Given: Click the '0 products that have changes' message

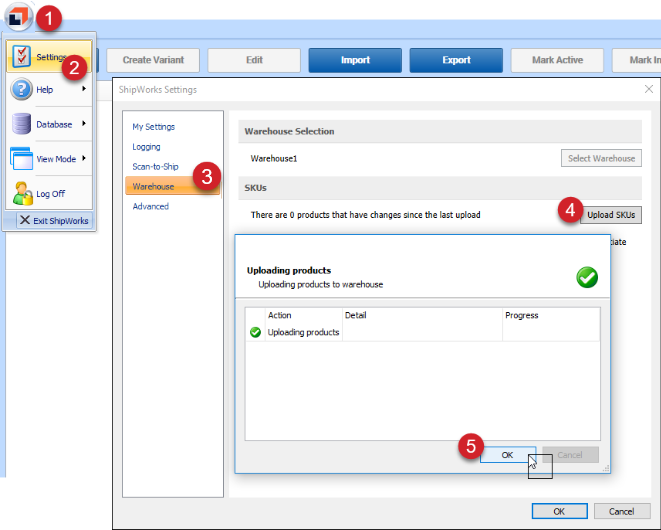Looking at the screenshot, I should point(365,215).
